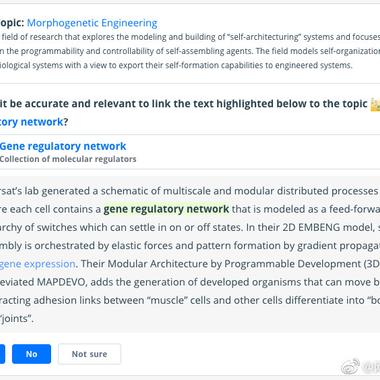Image resolution: width=380 pixels, height=380 pixels.
Task: Click the topic description about self-architecturing systems
Action: (x=190, y=51)
